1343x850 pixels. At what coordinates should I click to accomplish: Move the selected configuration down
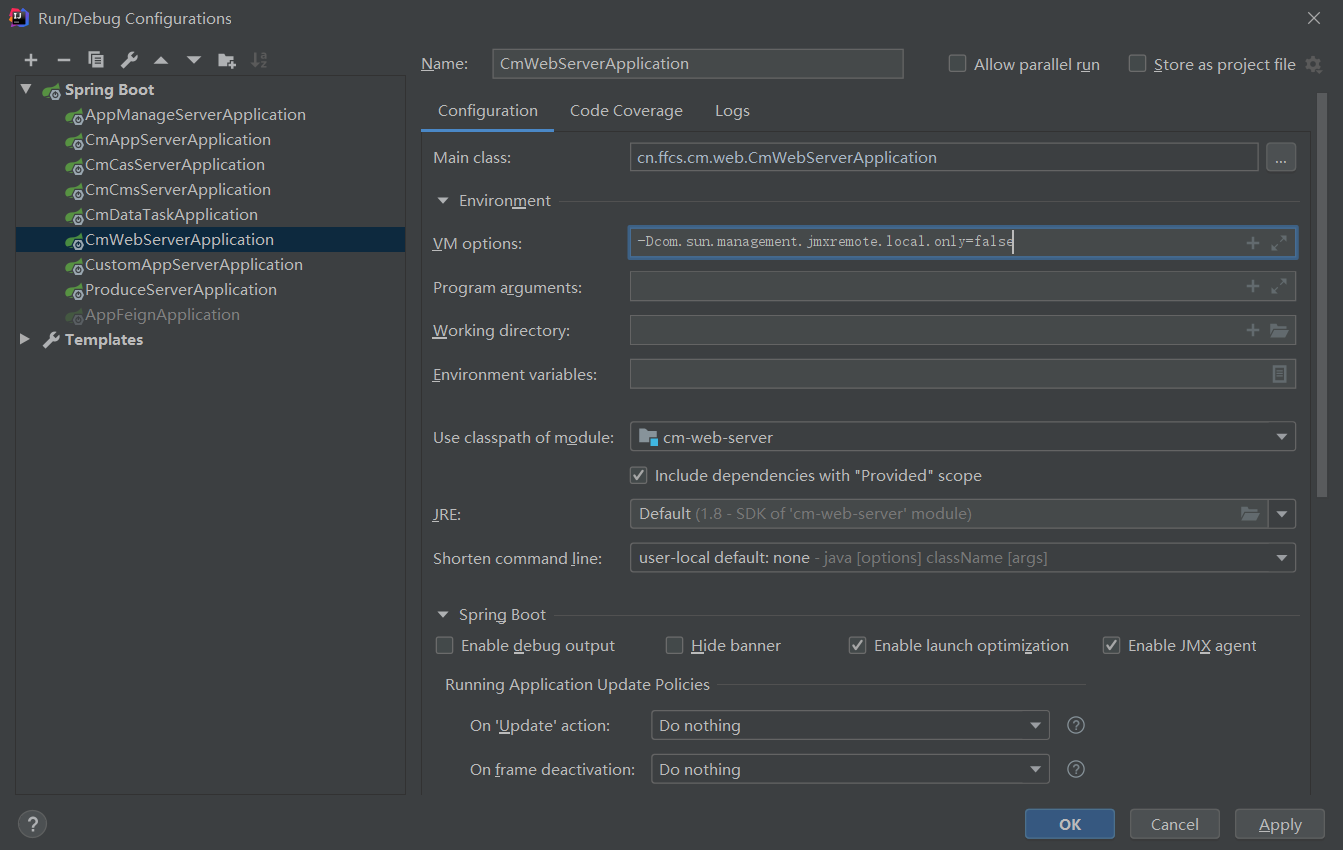[x=194, y=60]
